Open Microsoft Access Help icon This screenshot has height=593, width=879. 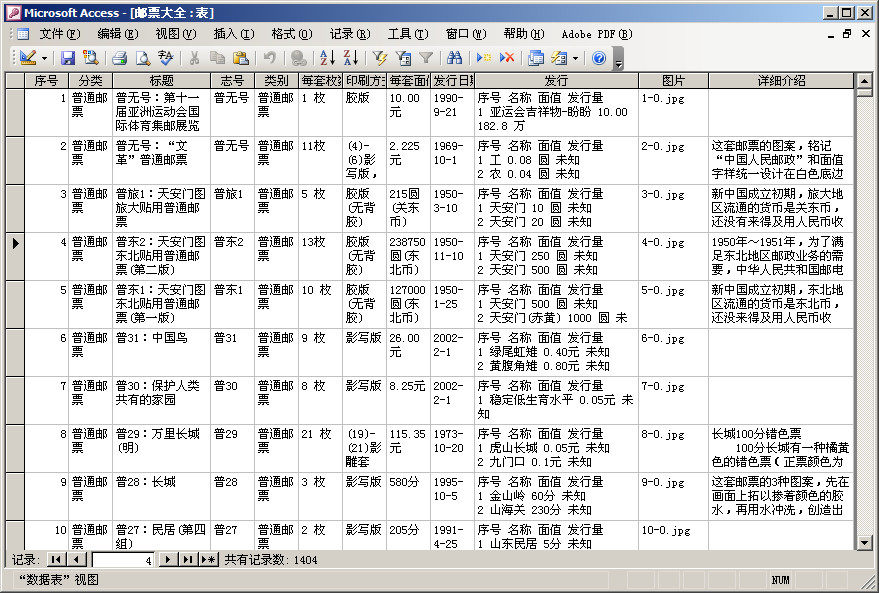click(599, 57)
